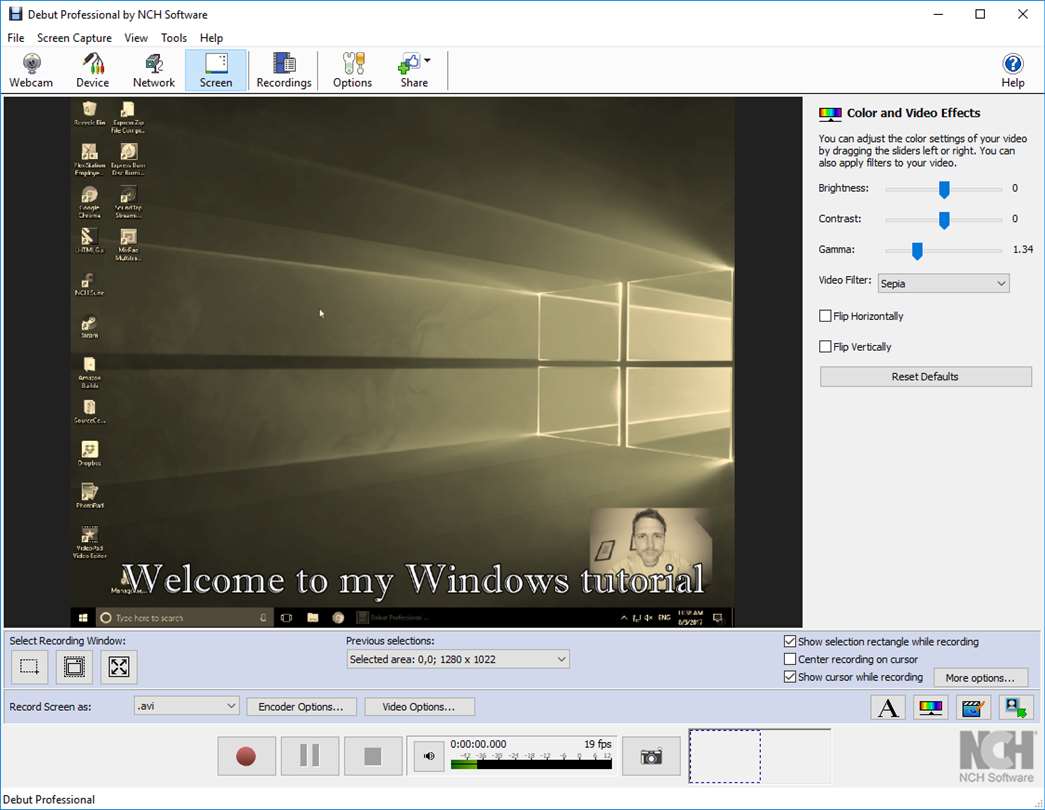Open the text caption tool
This screenshot has width=1045, height=810.
[888, 707]
